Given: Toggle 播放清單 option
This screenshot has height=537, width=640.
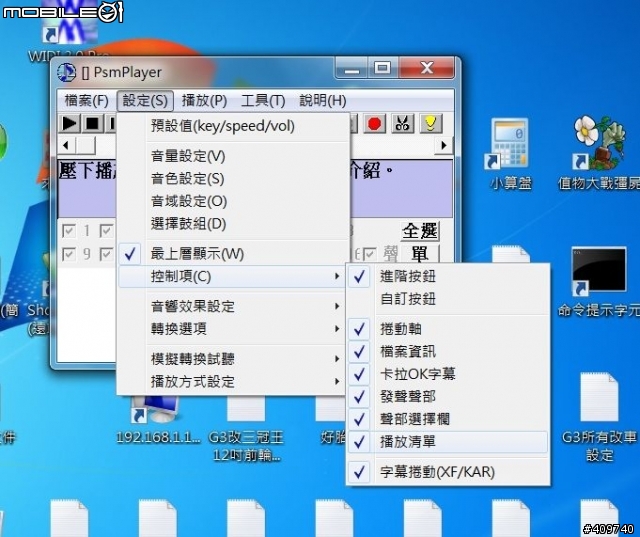Looking at the screenshot, I should 448,442.
